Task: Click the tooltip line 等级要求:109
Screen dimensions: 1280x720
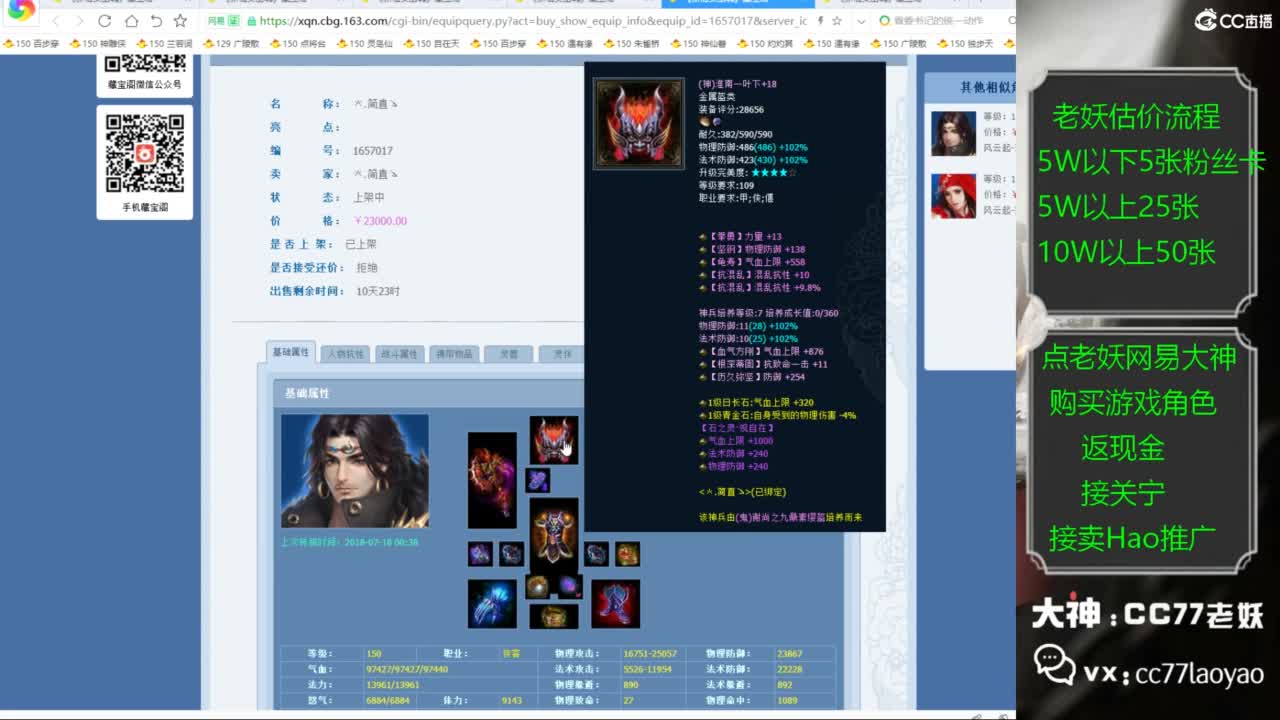Action: click(726, 186)
